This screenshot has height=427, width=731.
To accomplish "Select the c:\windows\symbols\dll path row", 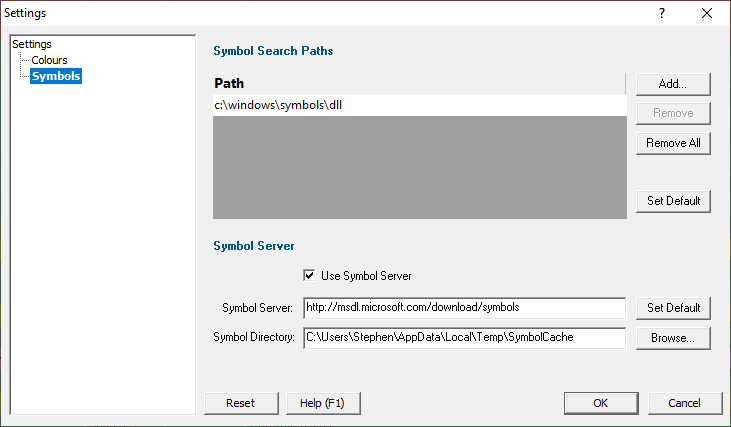I will click(420, 105).
